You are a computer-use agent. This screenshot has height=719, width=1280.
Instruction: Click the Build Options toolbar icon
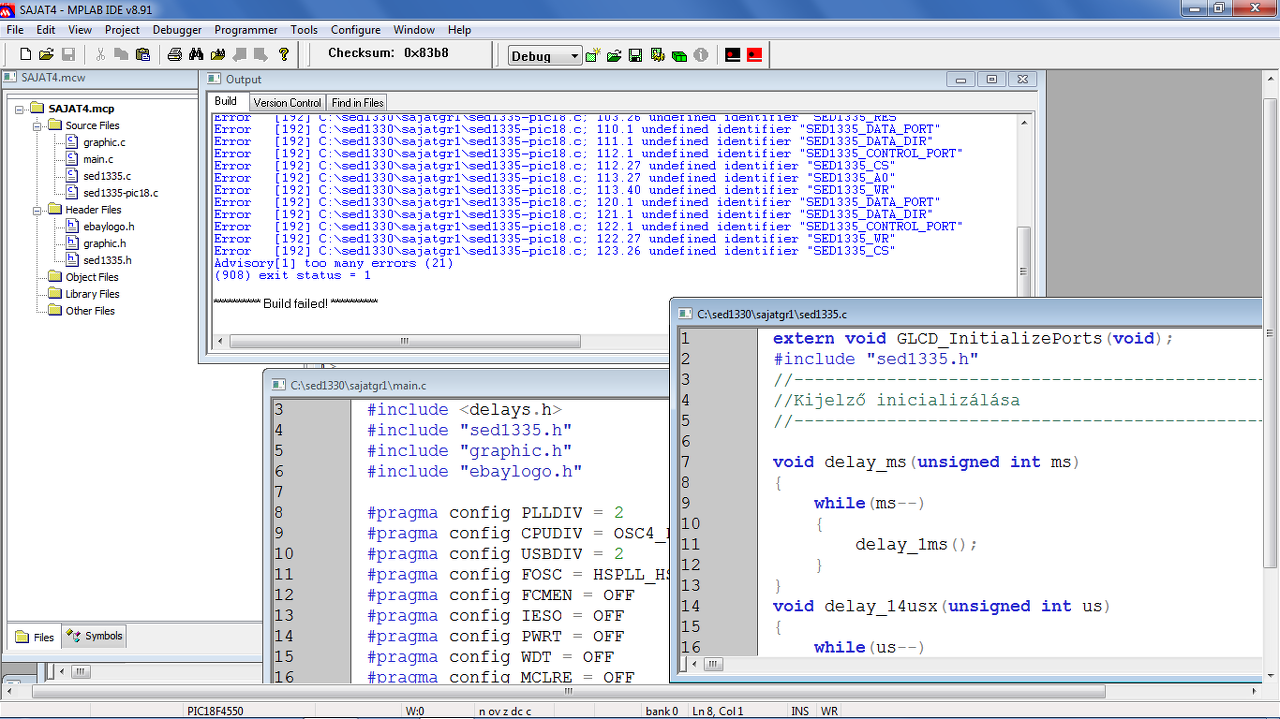[657, 55]
